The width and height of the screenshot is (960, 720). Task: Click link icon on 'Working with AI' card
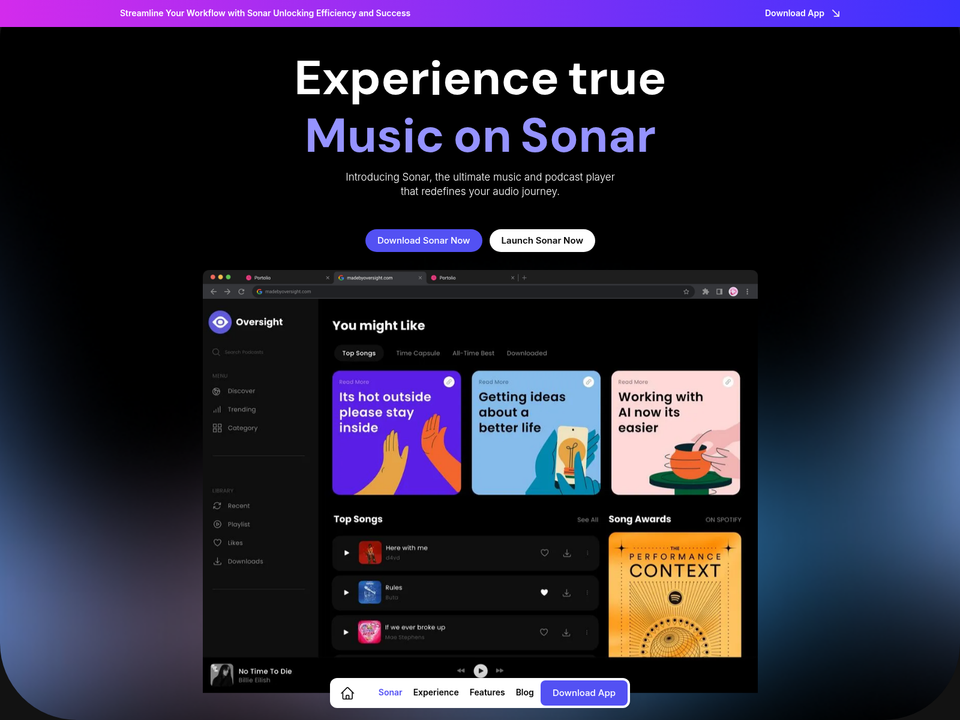tap(728, 382)
